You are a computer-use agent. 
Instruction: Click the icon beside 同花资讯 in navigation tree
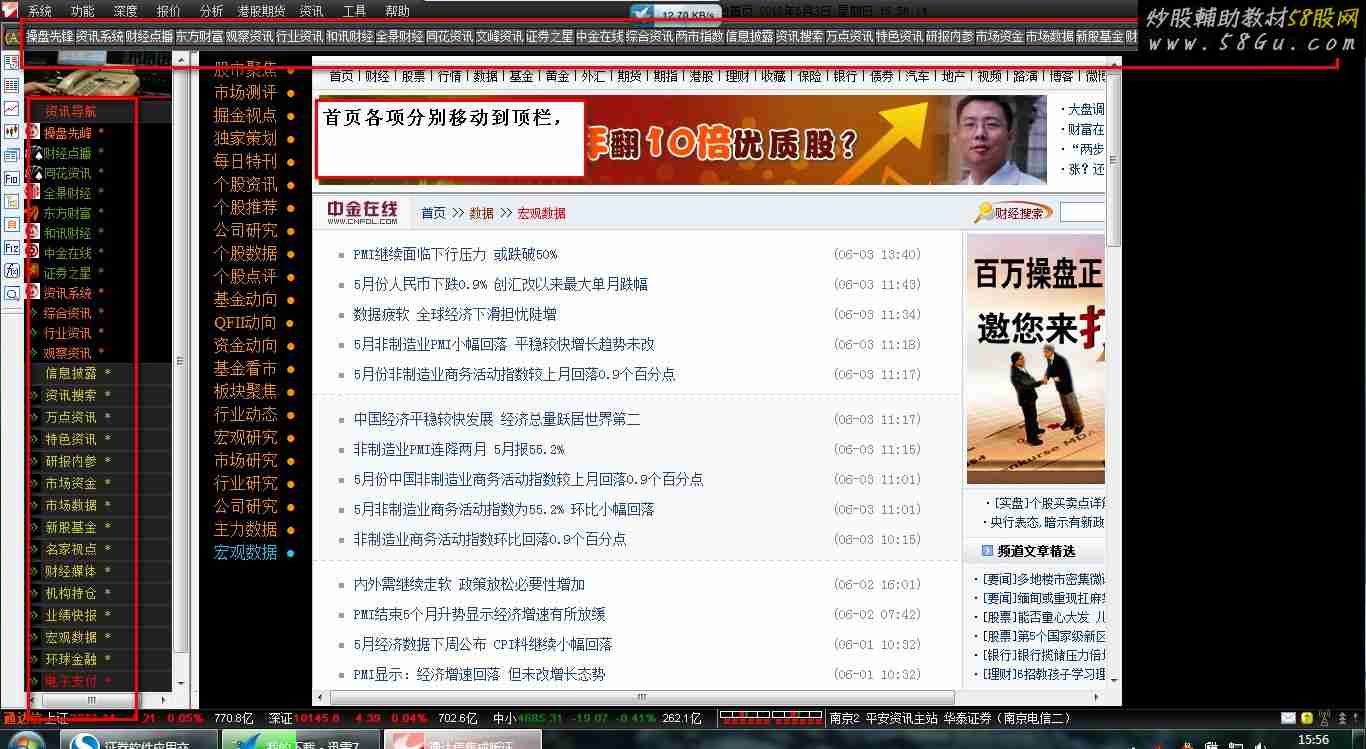[33, 172]
